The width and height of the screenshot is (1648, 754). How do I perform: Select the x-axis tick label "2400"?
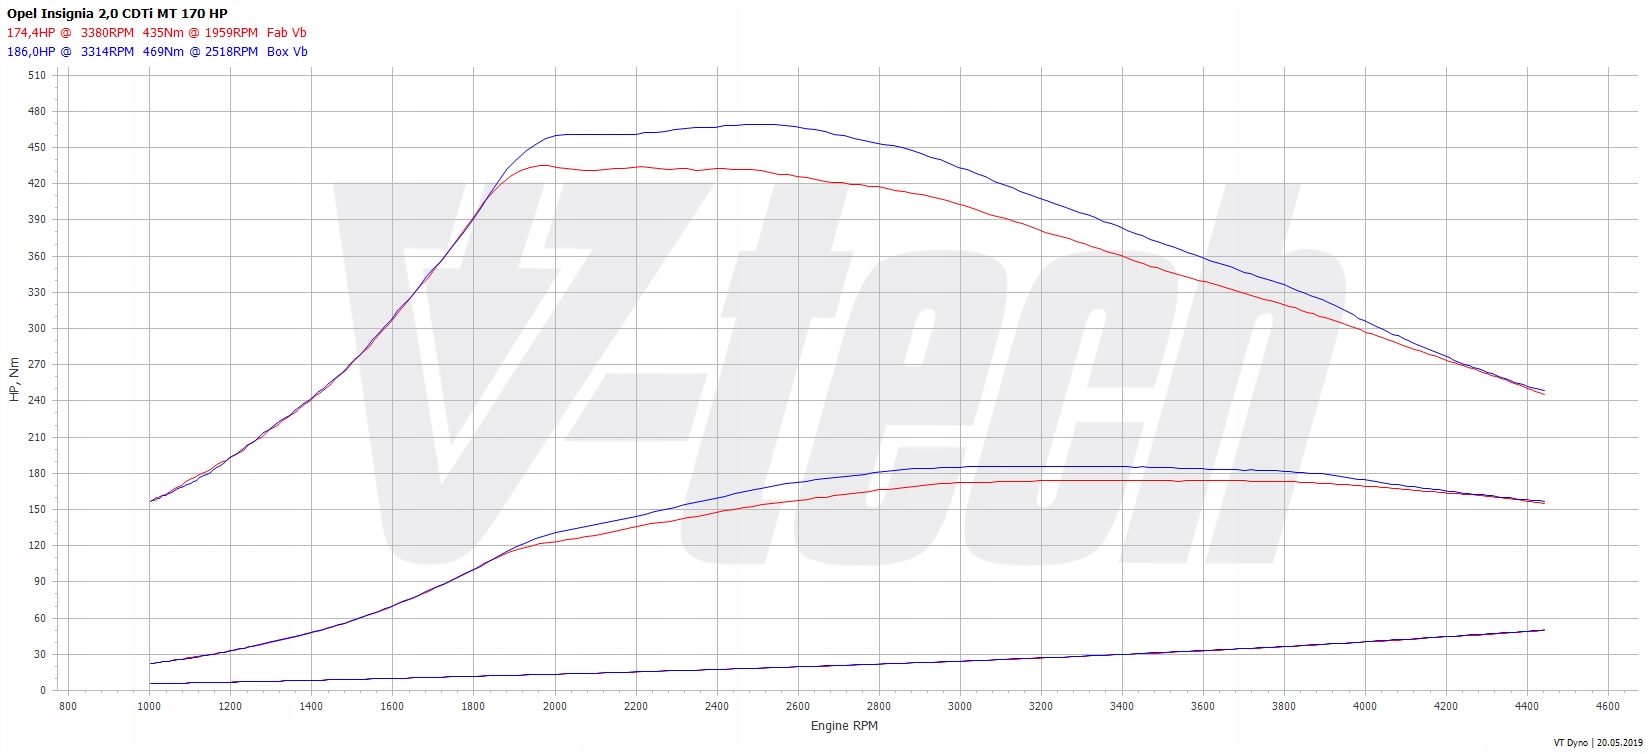click(717, 706)
